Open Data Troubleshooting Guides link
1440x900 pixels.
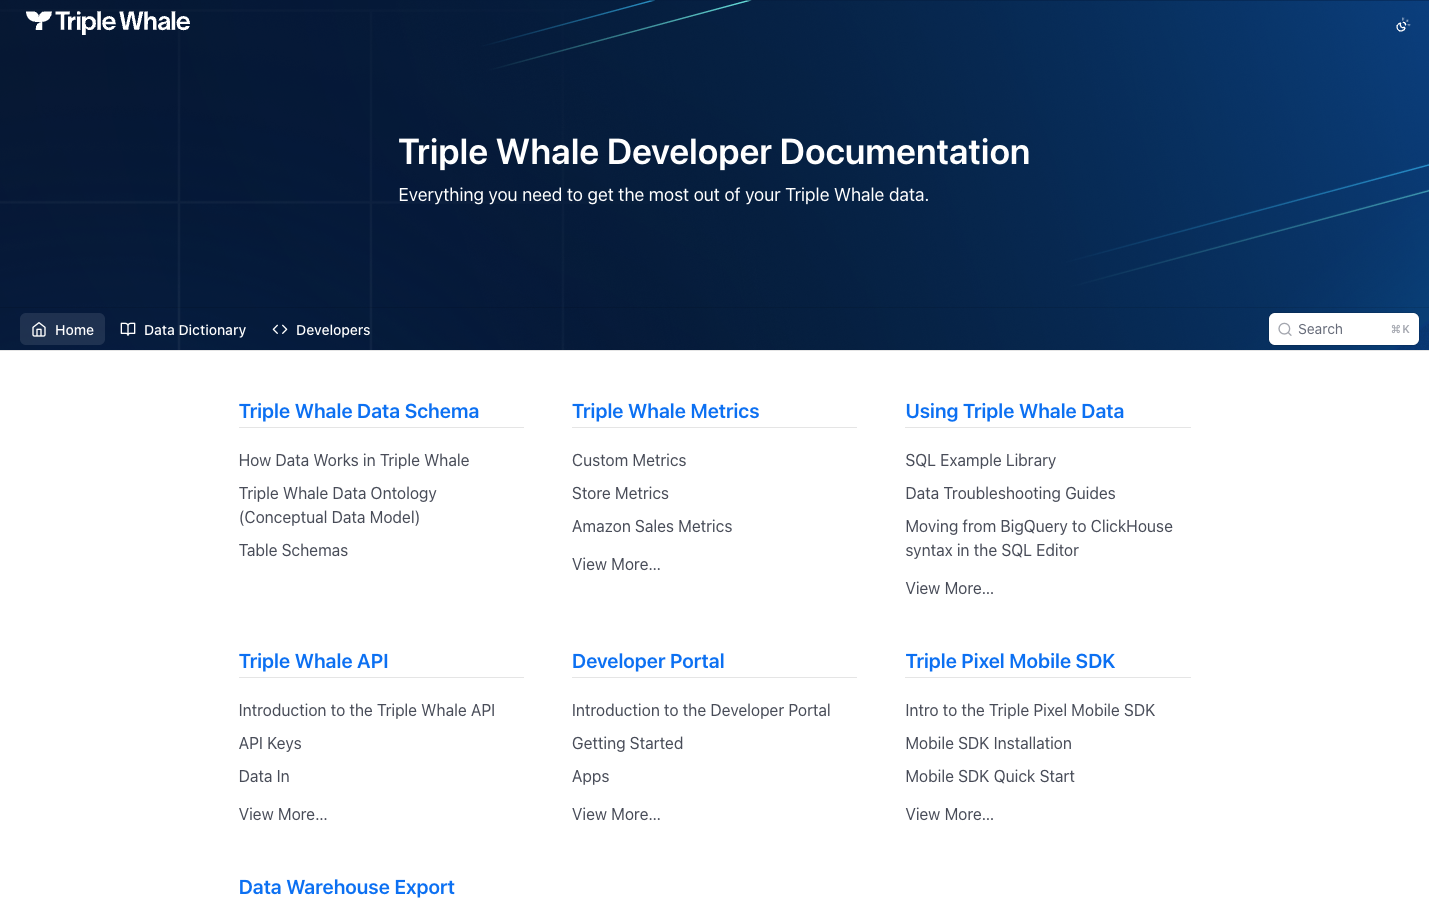coord(1010,493)
